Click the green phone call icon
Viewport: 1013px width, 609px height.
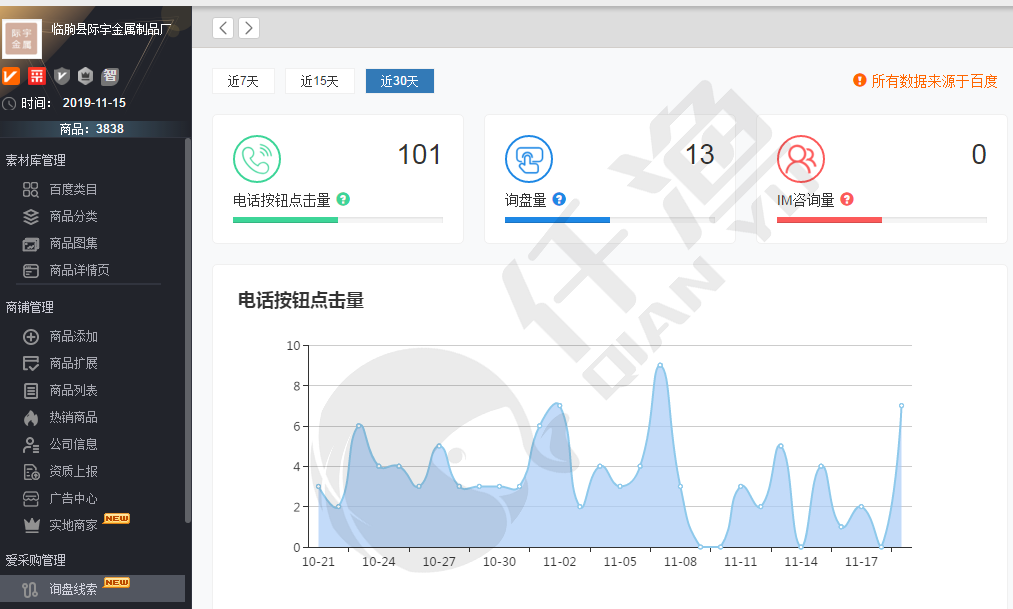pos(257,159)
